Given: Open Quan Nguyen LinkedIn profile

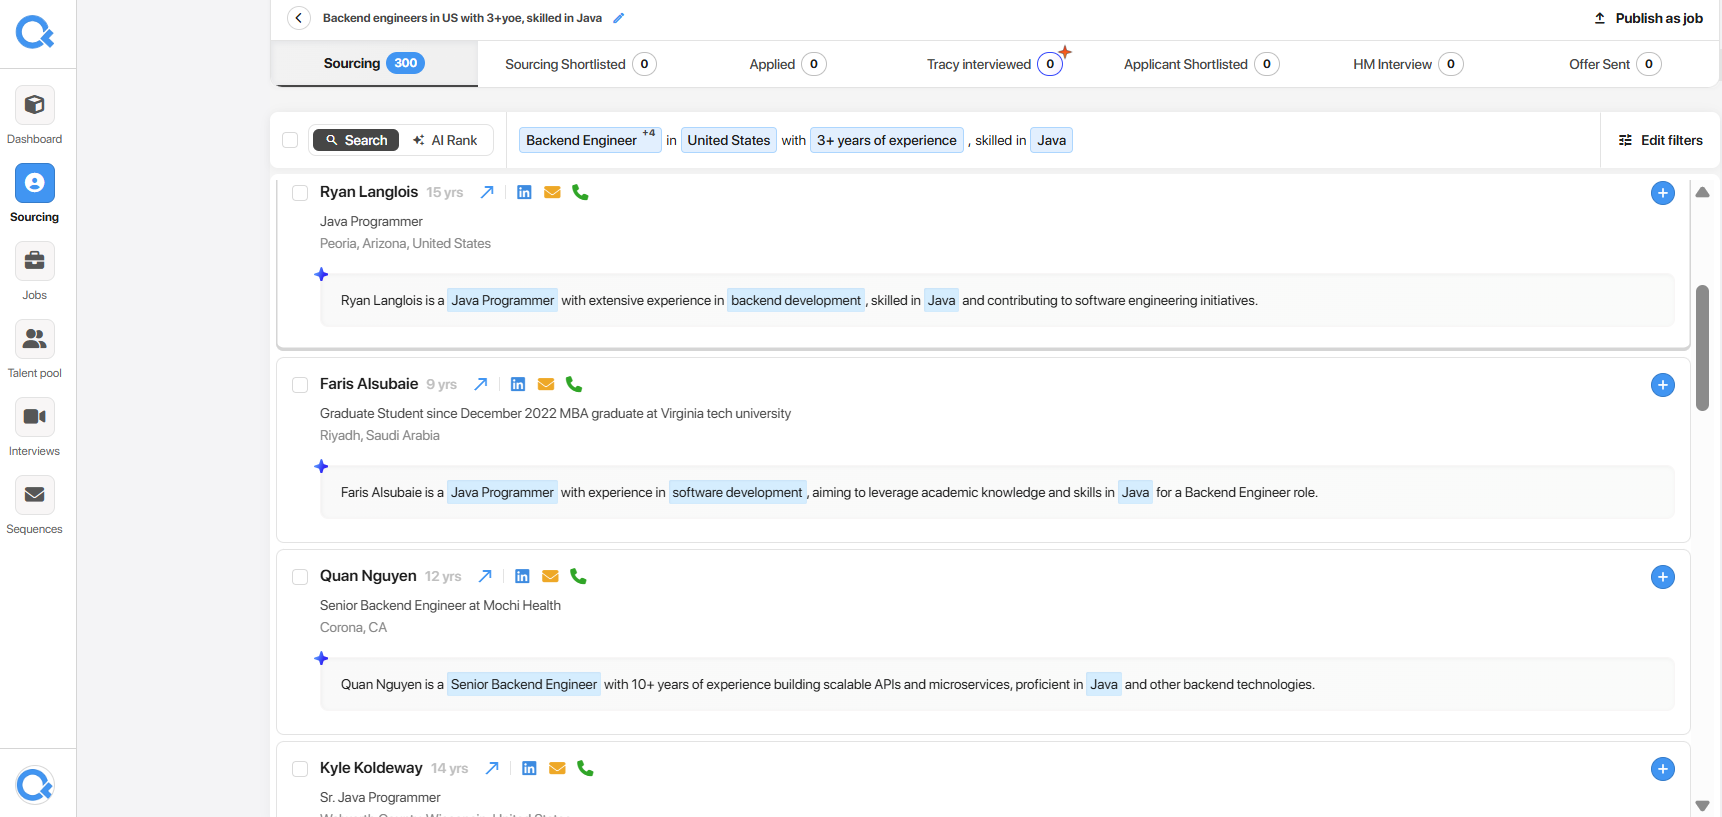Looking at the screenshot, I should point(522,576).
